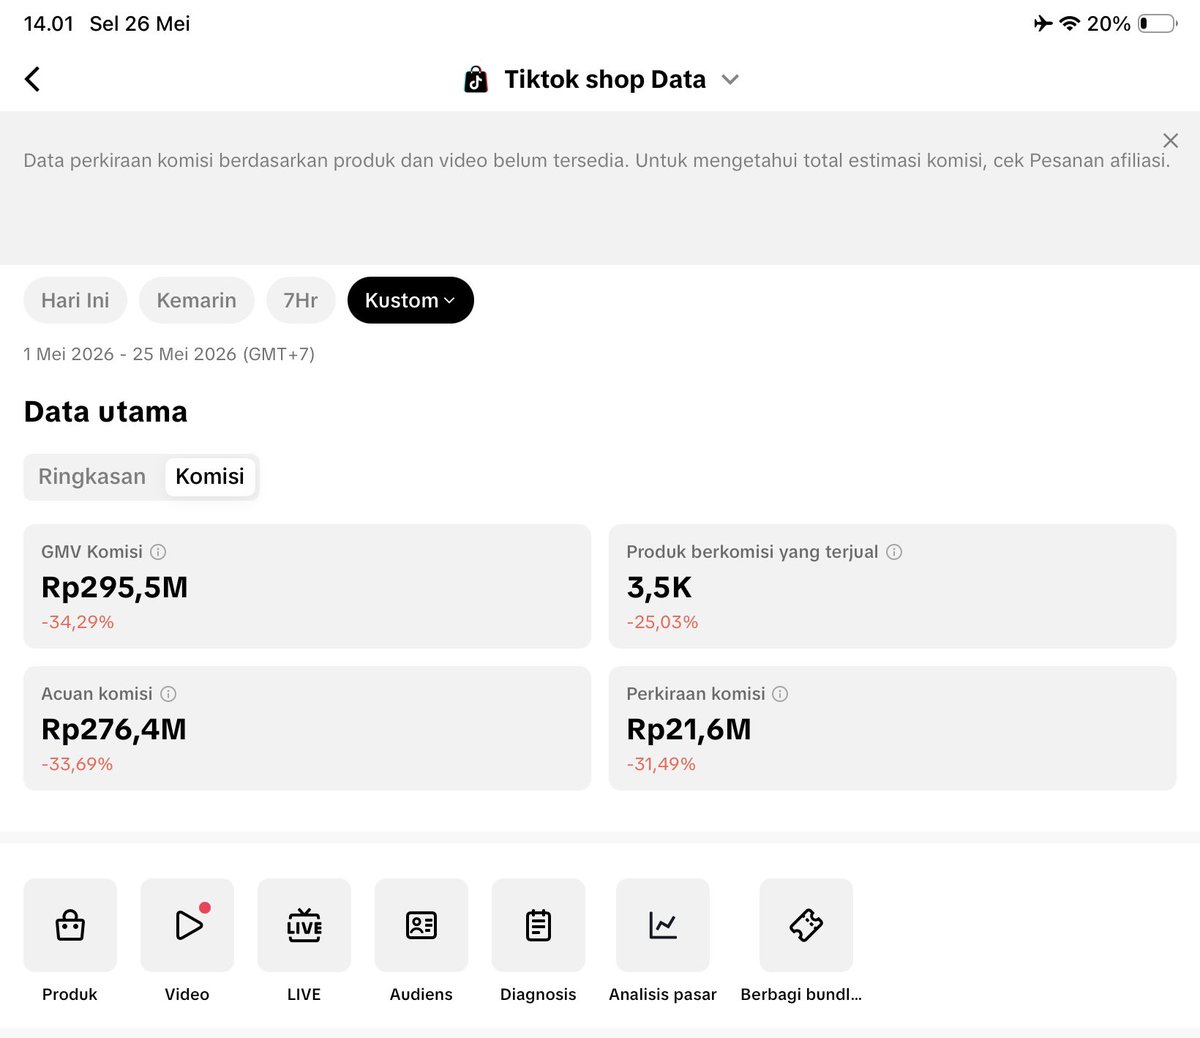The image size is (1200, 1038).
Task: Dismiss the commission data notice banner
Action: point(1170,141)
